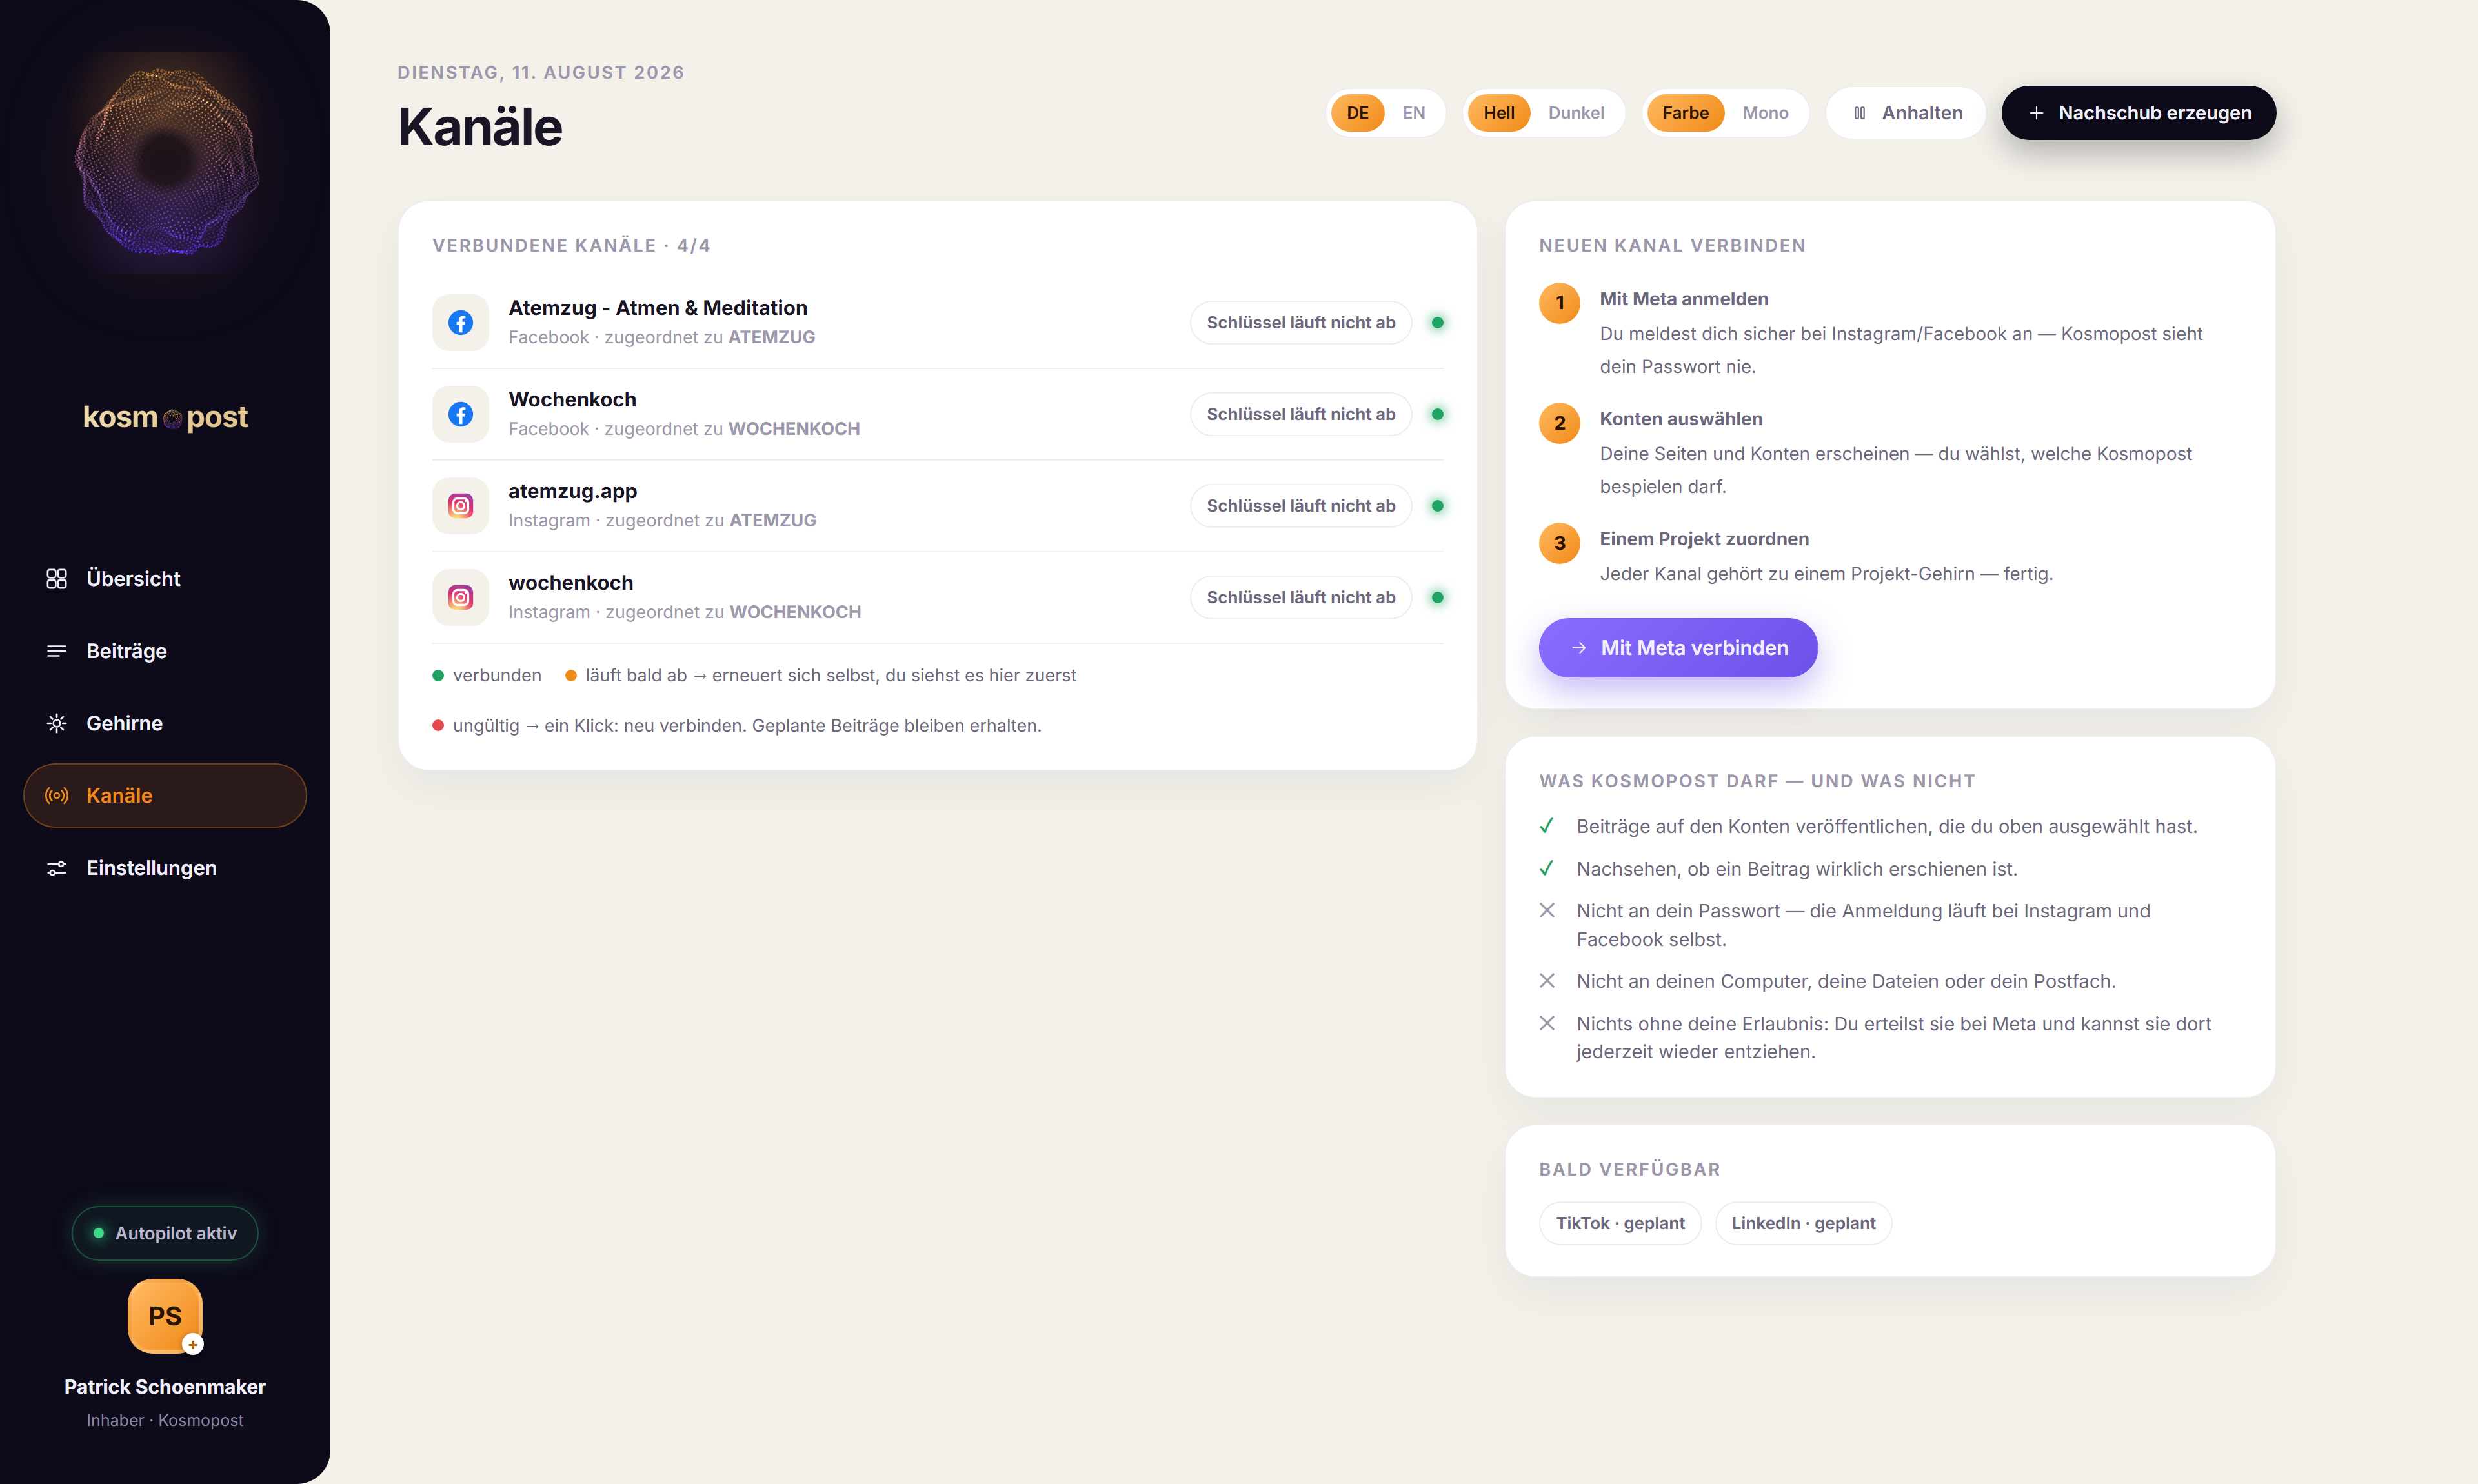This screenshot has width=2478, height=1484.
Task: Click step 1 orange number badge
Action: [1559, 303]
